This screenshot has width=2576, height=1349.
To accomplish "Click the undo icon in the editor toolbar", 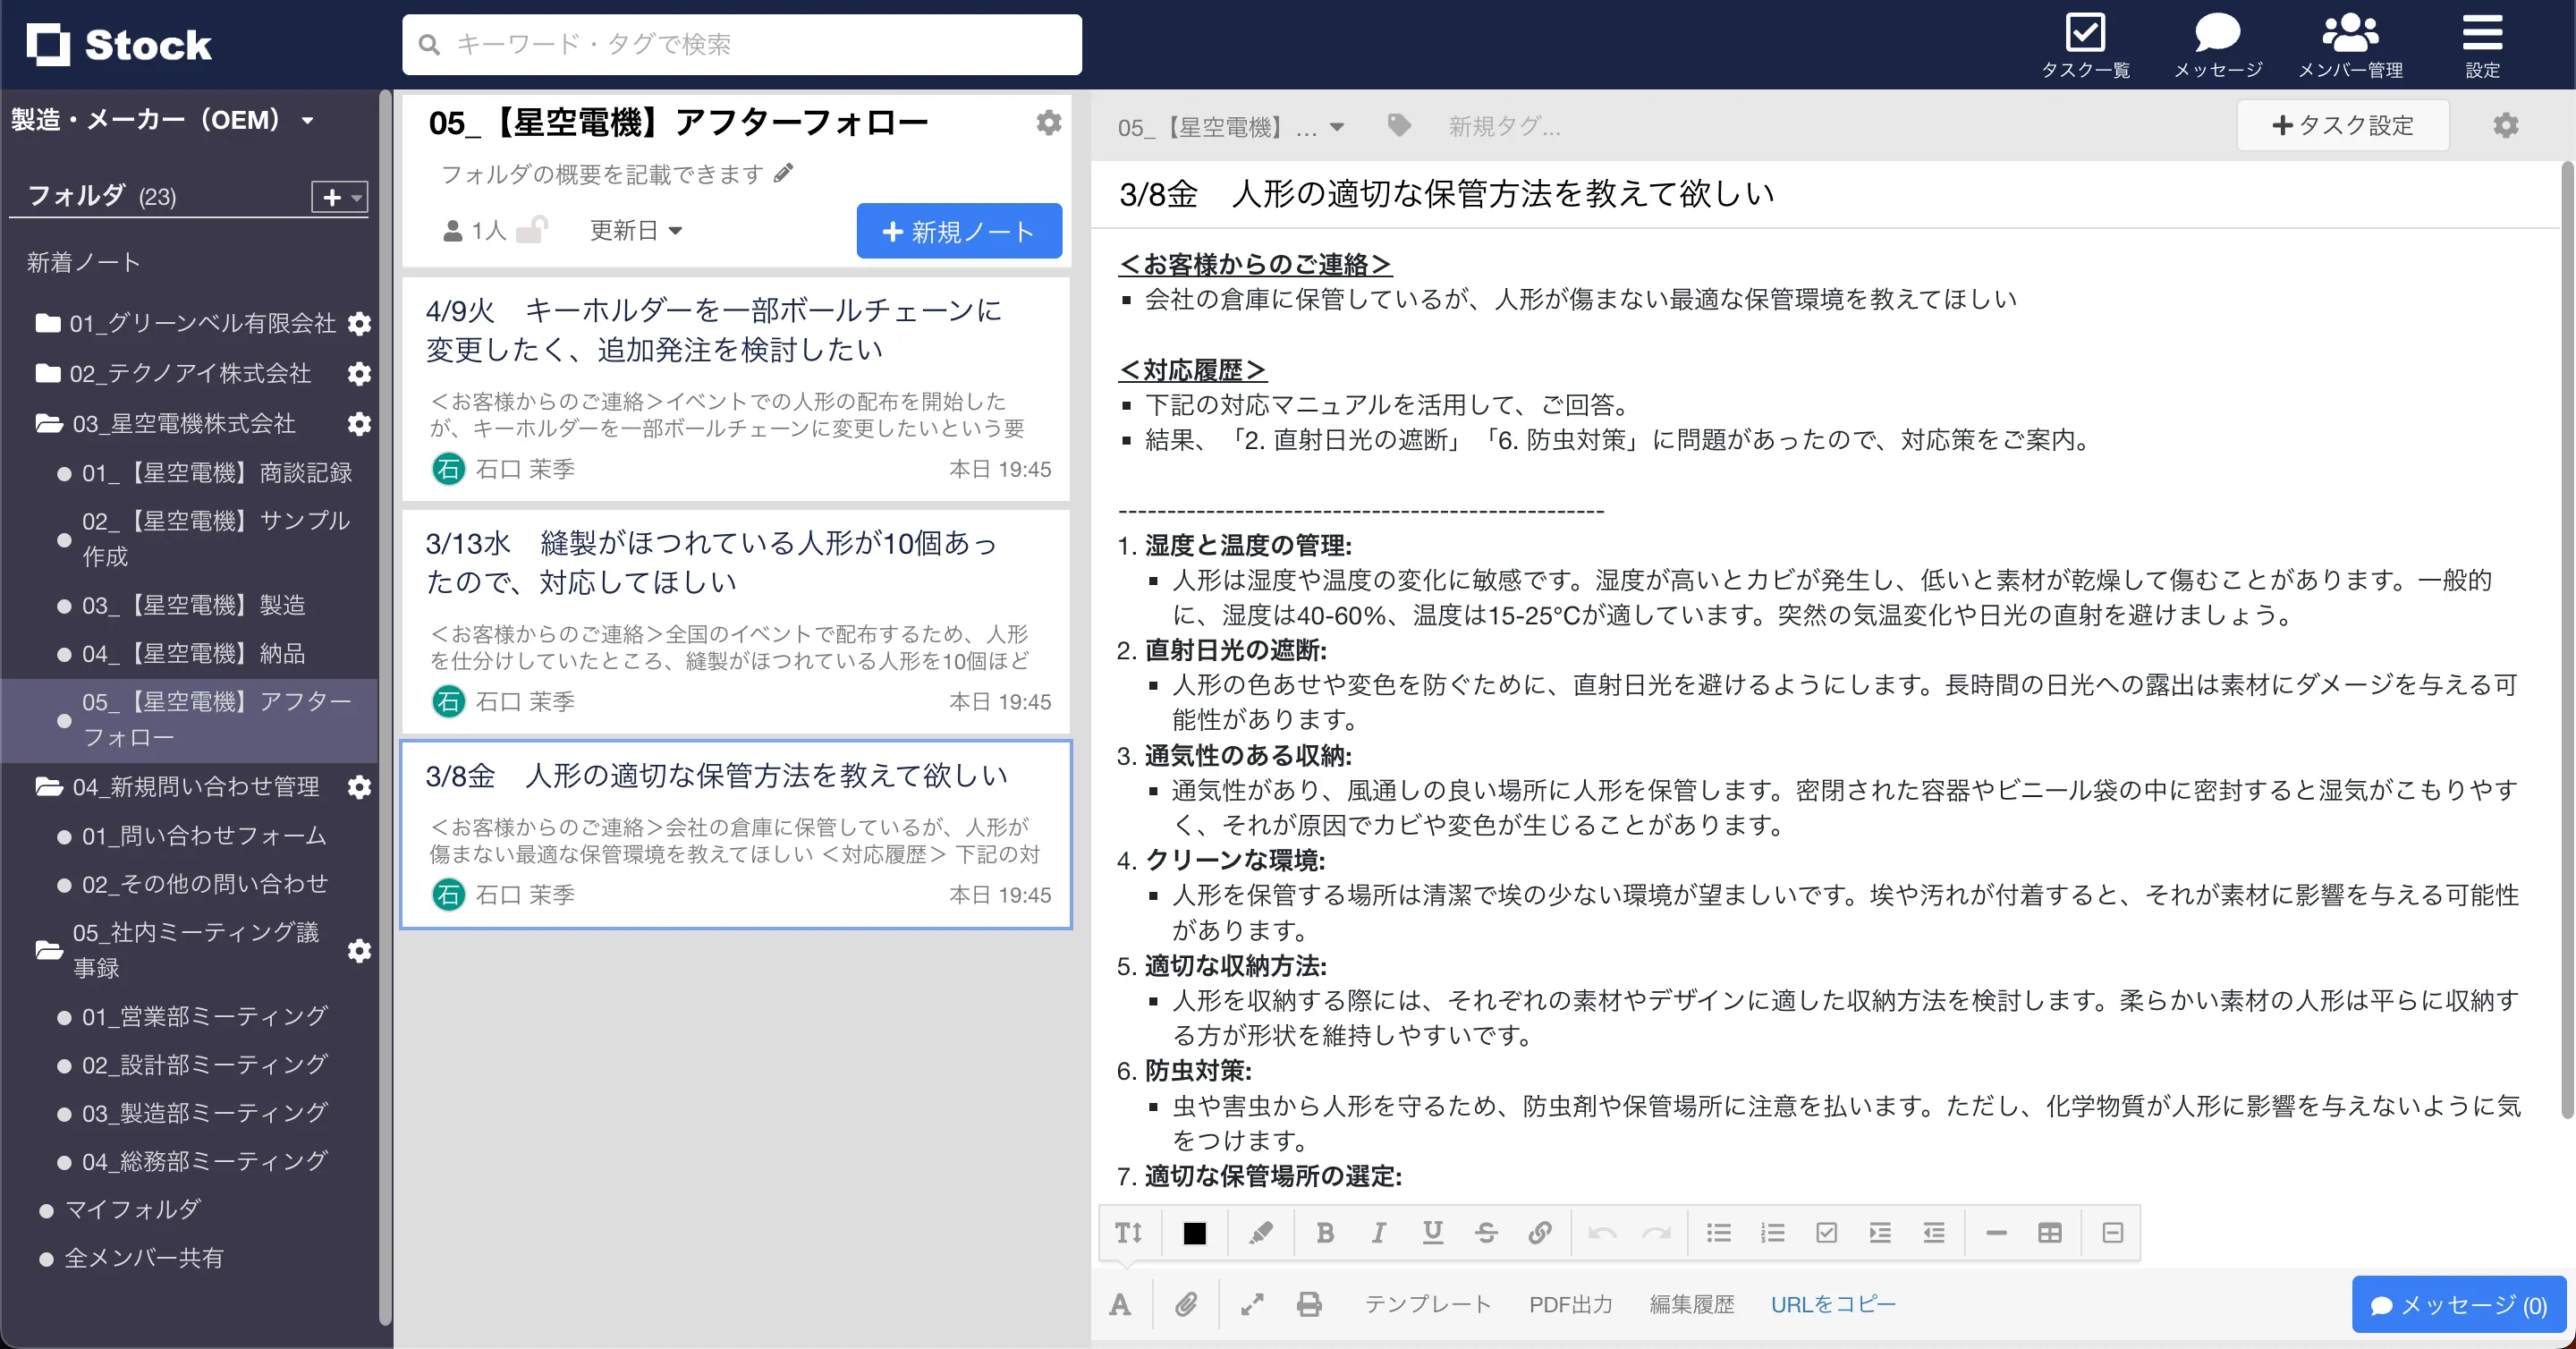I will pyautogui.click(x=1601, y=1233).
